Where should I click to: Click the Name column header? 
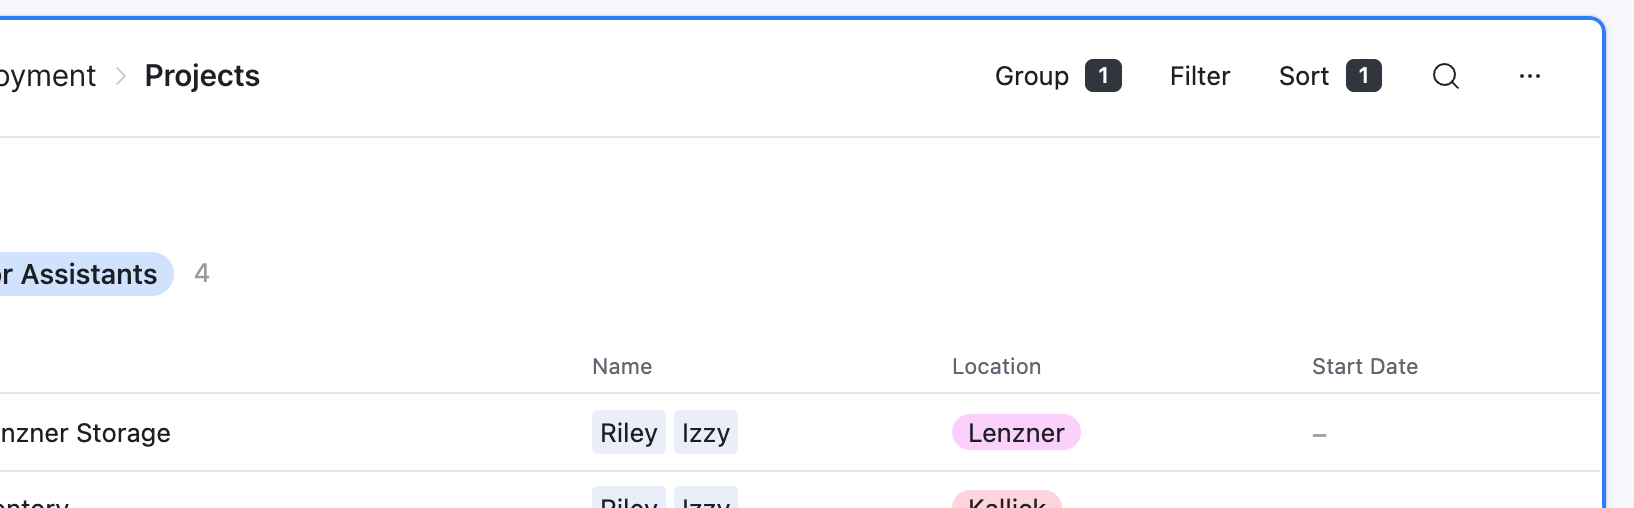coord(622,366)
